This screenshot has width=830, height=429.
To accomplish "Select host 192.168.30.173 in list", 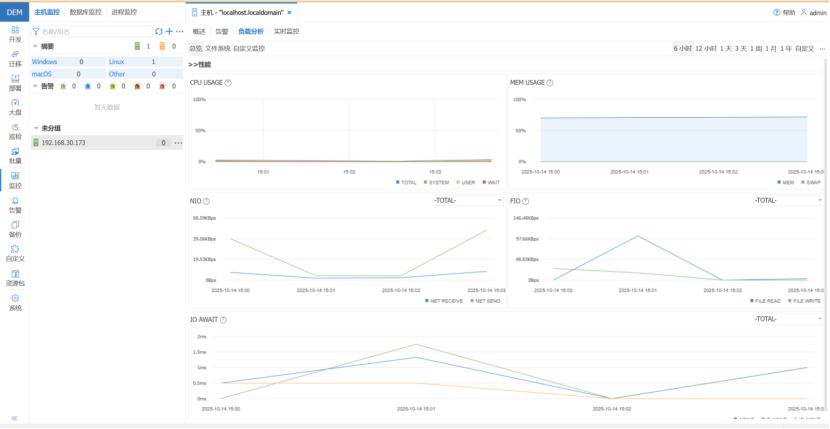I will click(x=107, y=142).
